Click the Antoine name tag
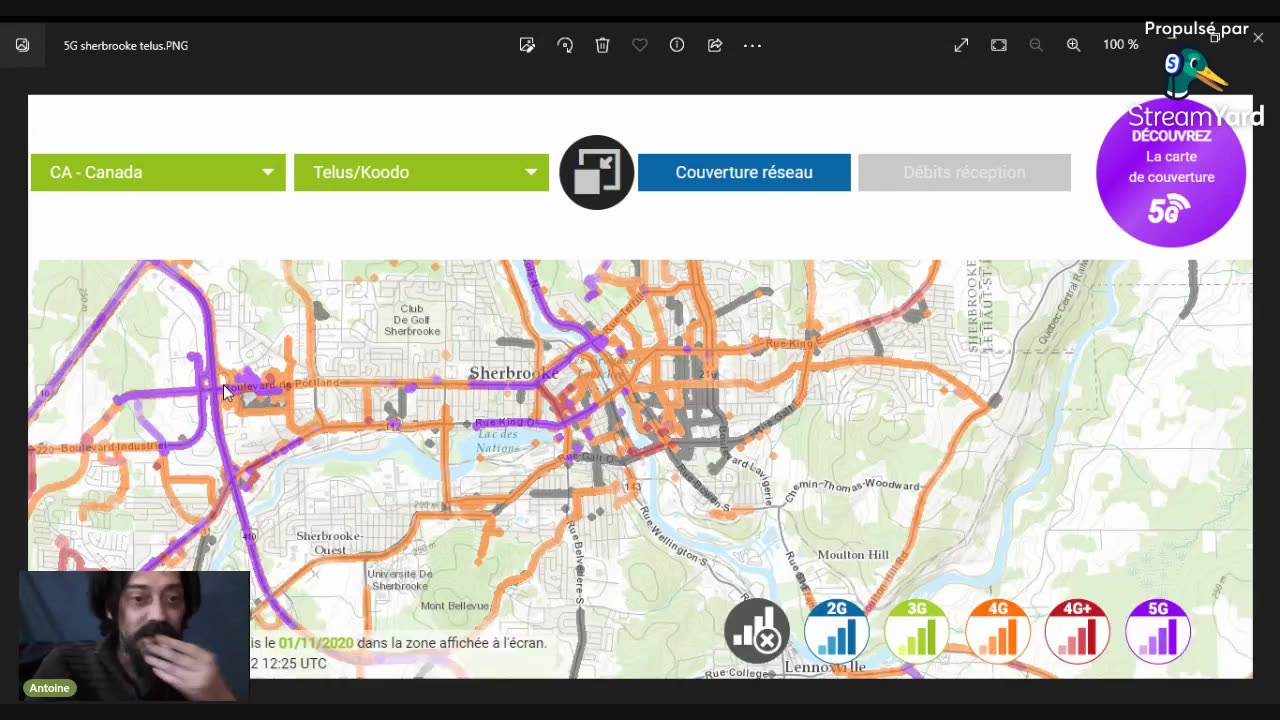The height and width of the screenshot is (720, 1280). (49, 688)
